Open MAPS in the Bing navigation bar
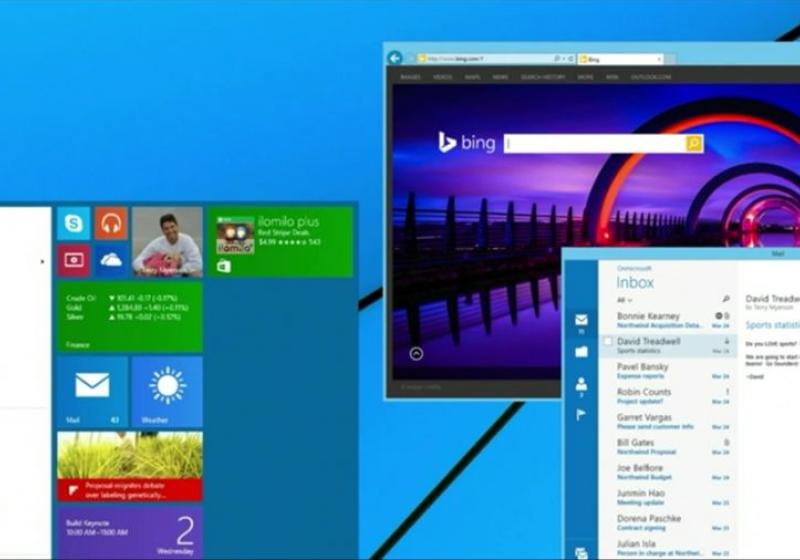The height and width of the screenshot is (560, 800). (x=472, y=77)
